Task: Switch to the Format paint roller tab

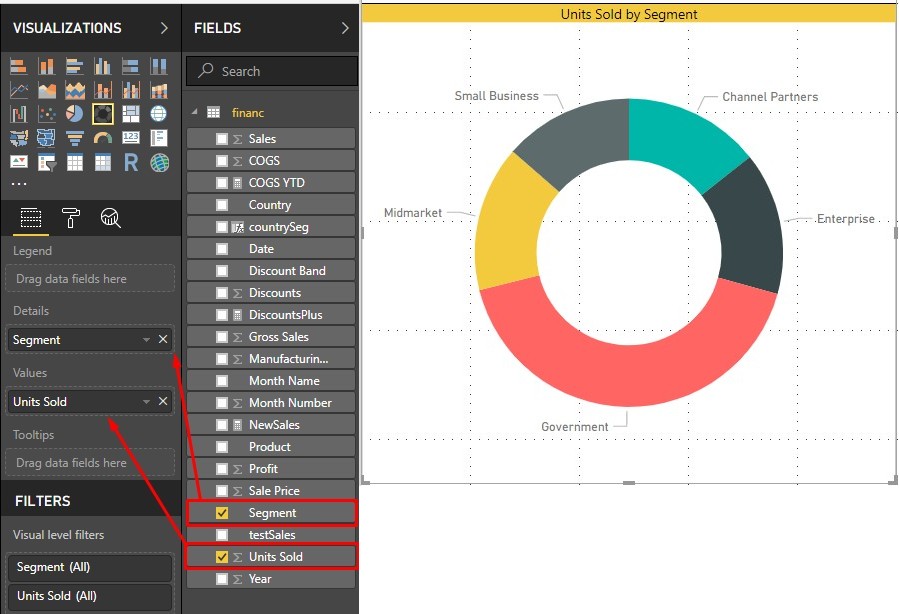Action: point(71,218)
